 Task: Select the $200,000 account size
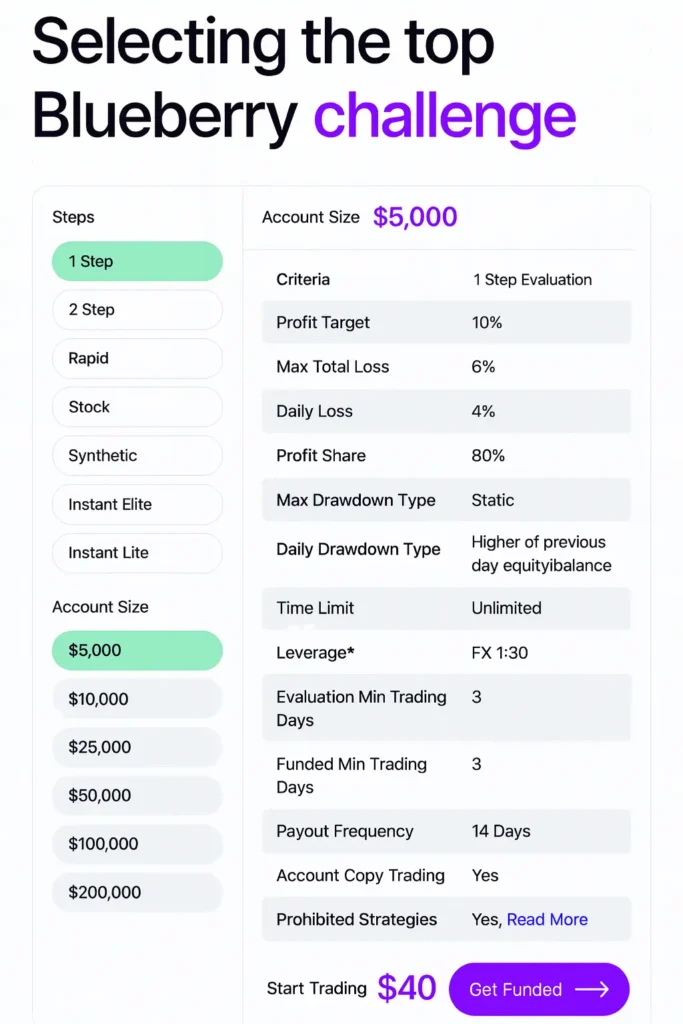point(137,892)
